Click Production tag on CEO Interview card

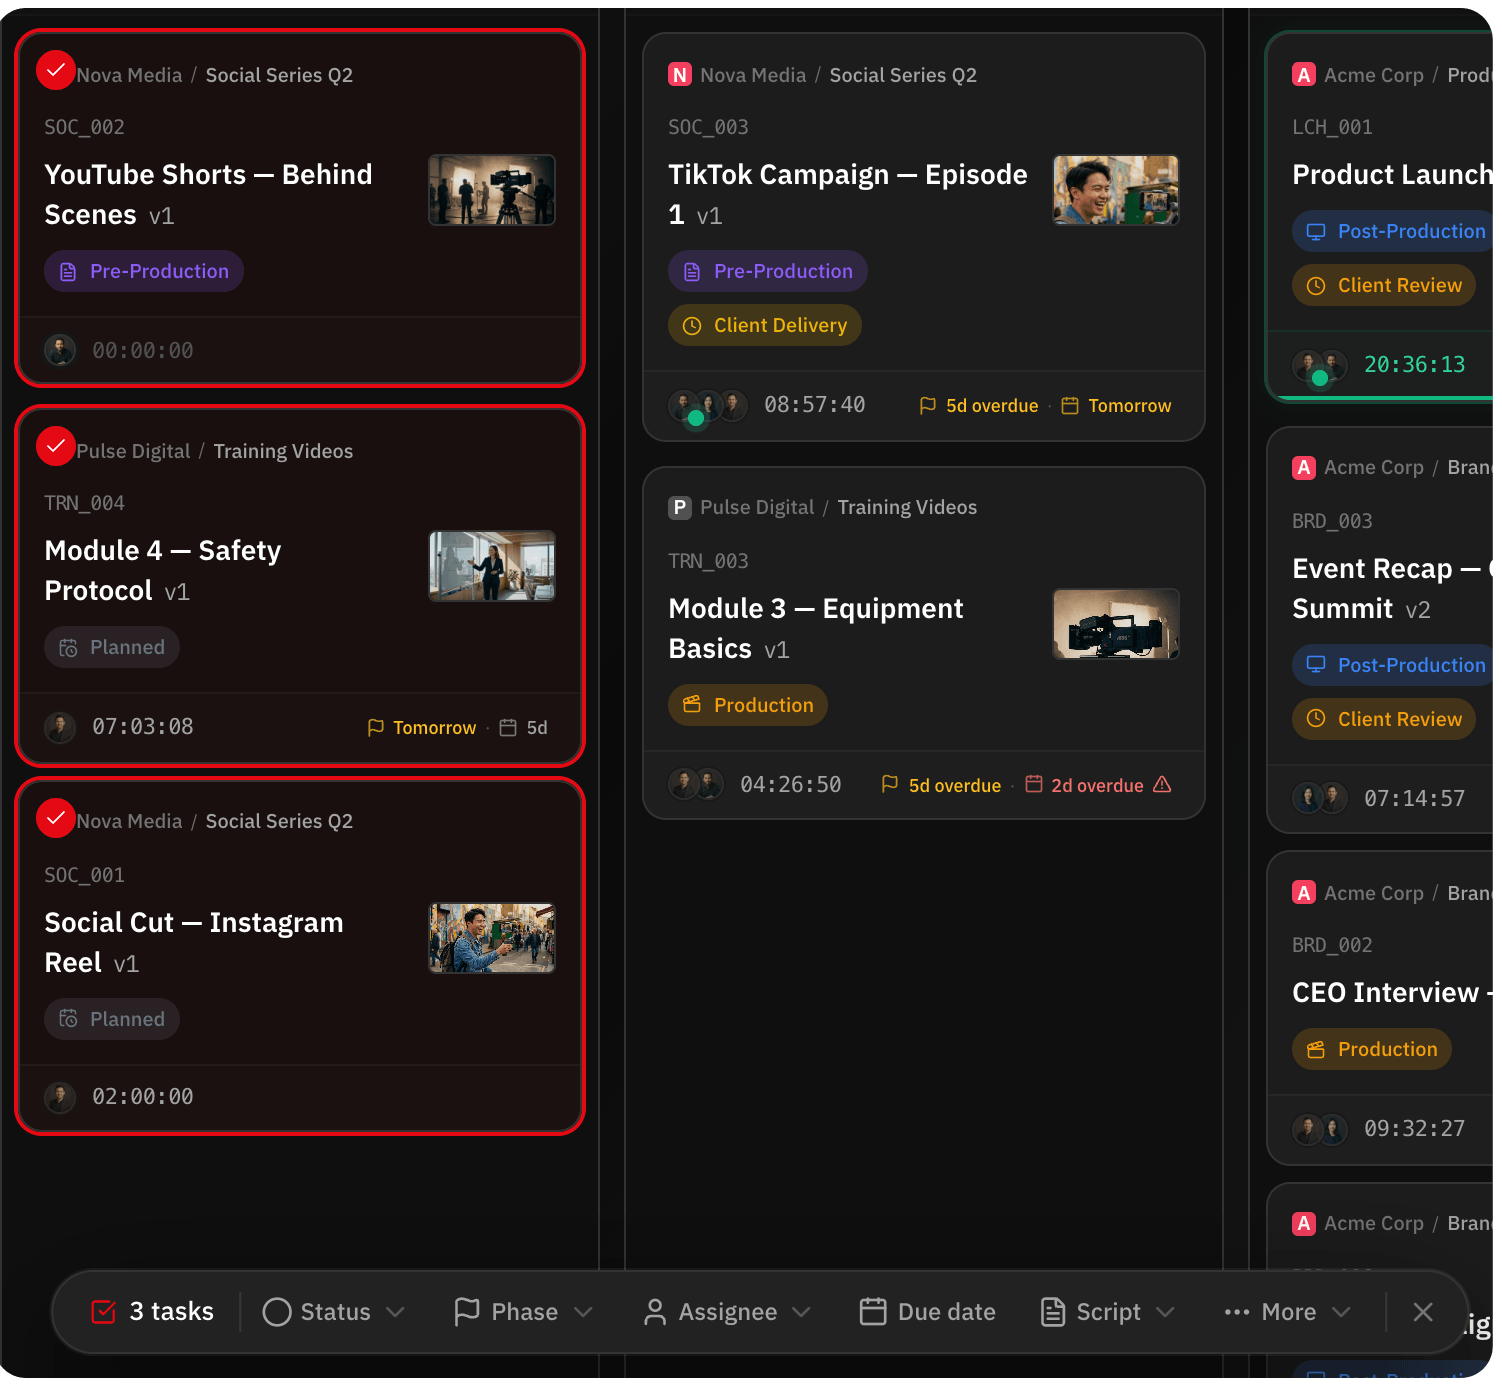(x=1372, y=1049)
